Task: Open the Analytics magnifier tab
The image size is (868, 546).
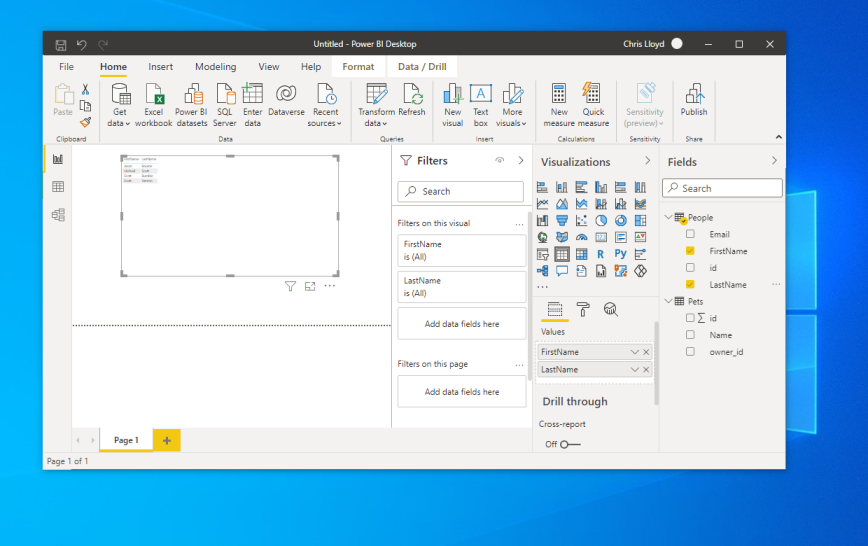Action: (x=611, y=310)
